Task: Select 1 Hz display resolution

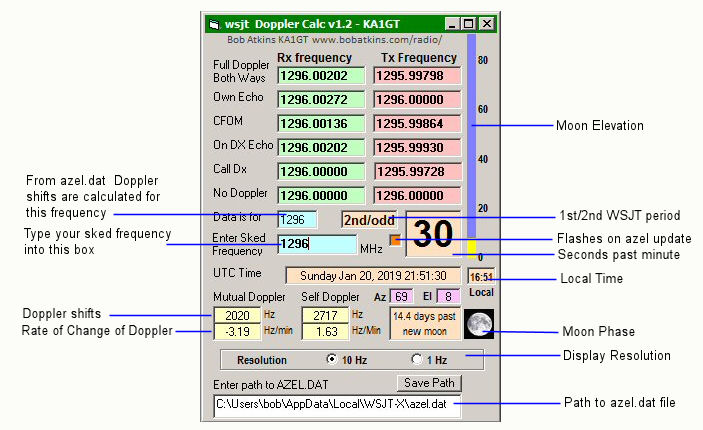Action: tap(416, 359)
